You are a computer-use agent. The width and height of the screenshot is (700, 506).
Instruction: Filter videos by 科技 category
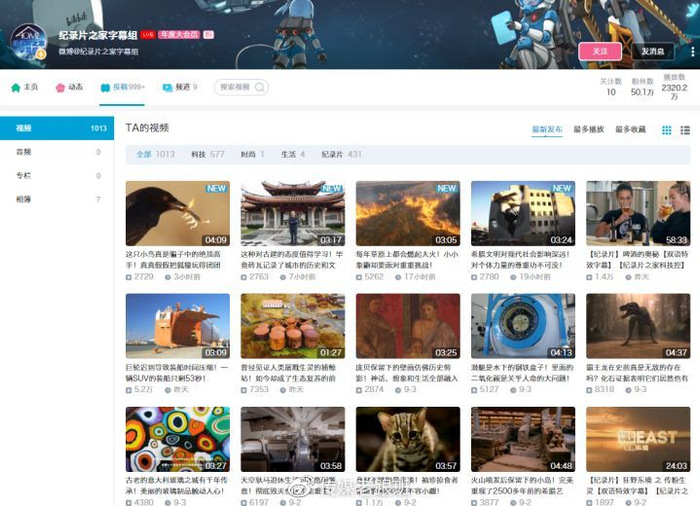(x=204, y=154)
